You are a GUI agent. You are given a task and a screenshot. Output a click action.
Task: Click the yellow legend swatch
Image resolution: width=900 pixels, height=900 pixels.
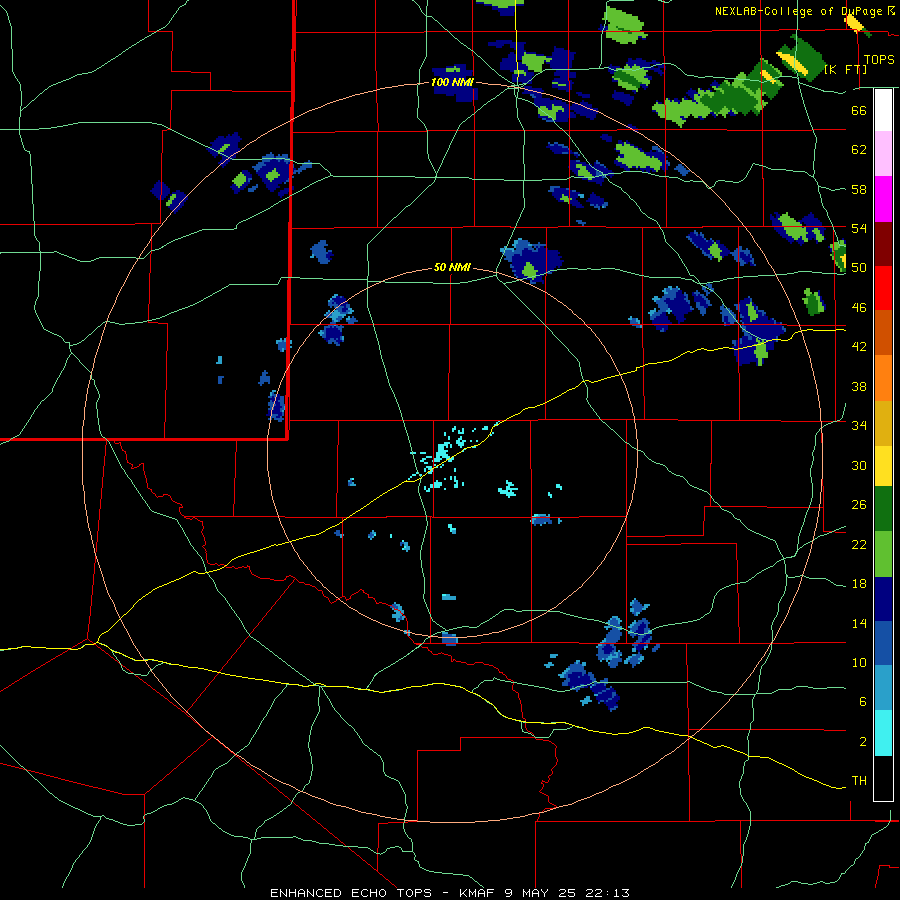click(883, 466)
